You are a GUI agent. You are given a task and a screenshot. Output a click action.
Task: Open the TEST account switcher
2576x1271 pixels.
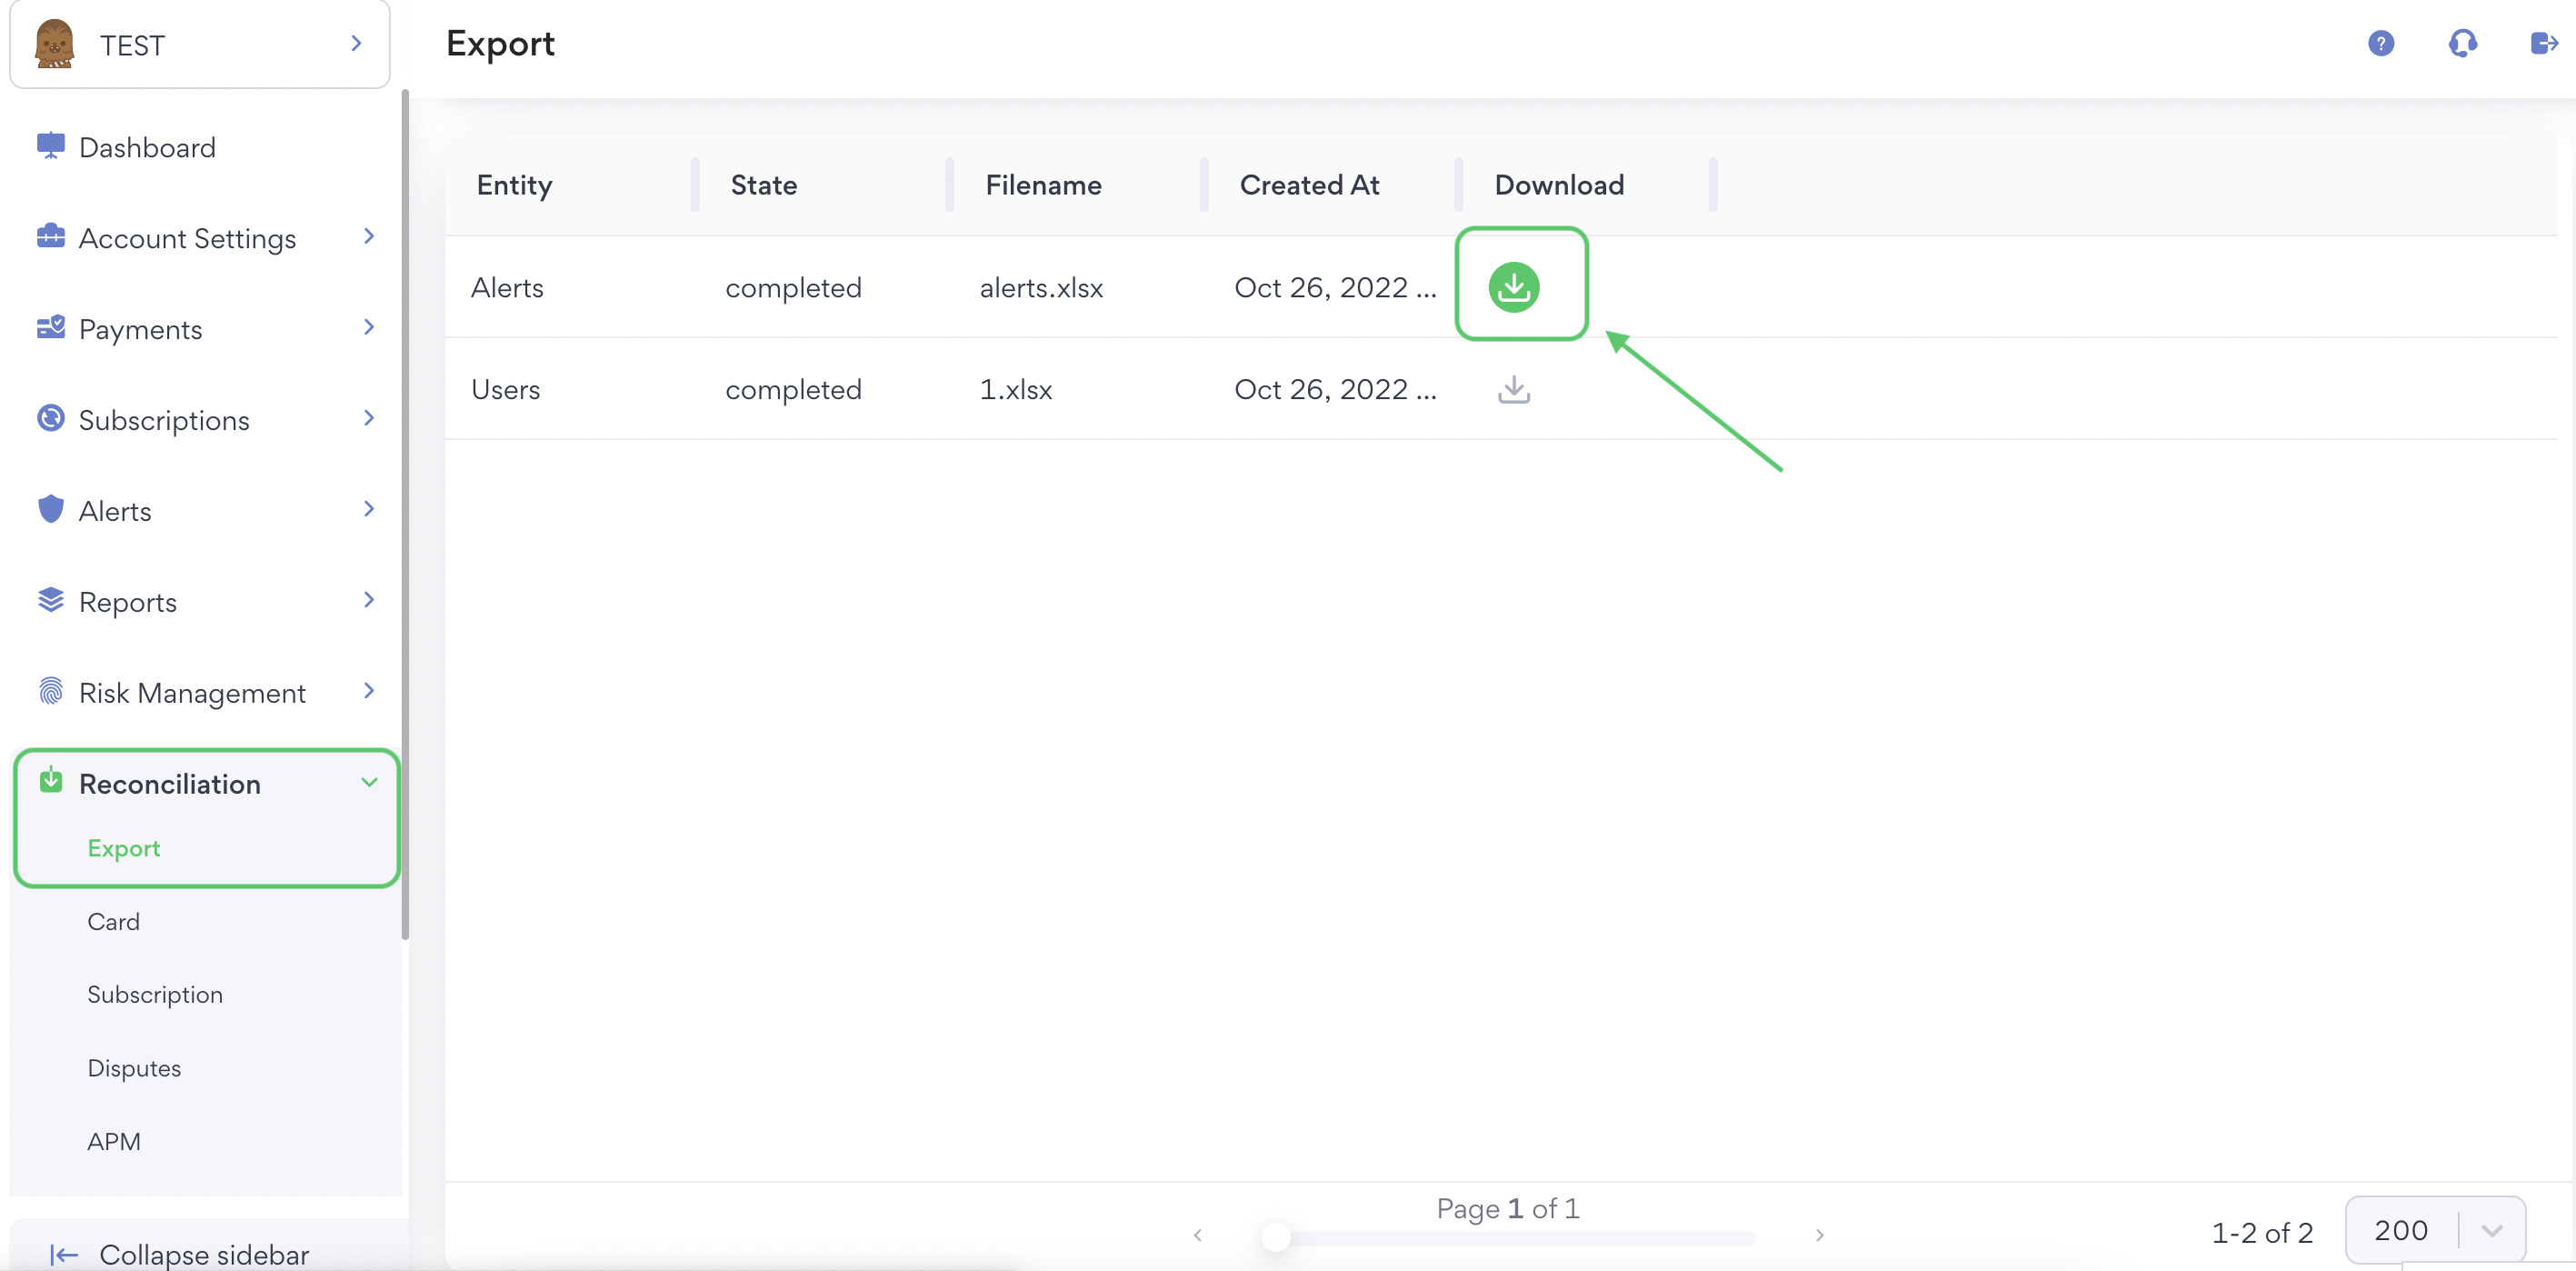199,45
